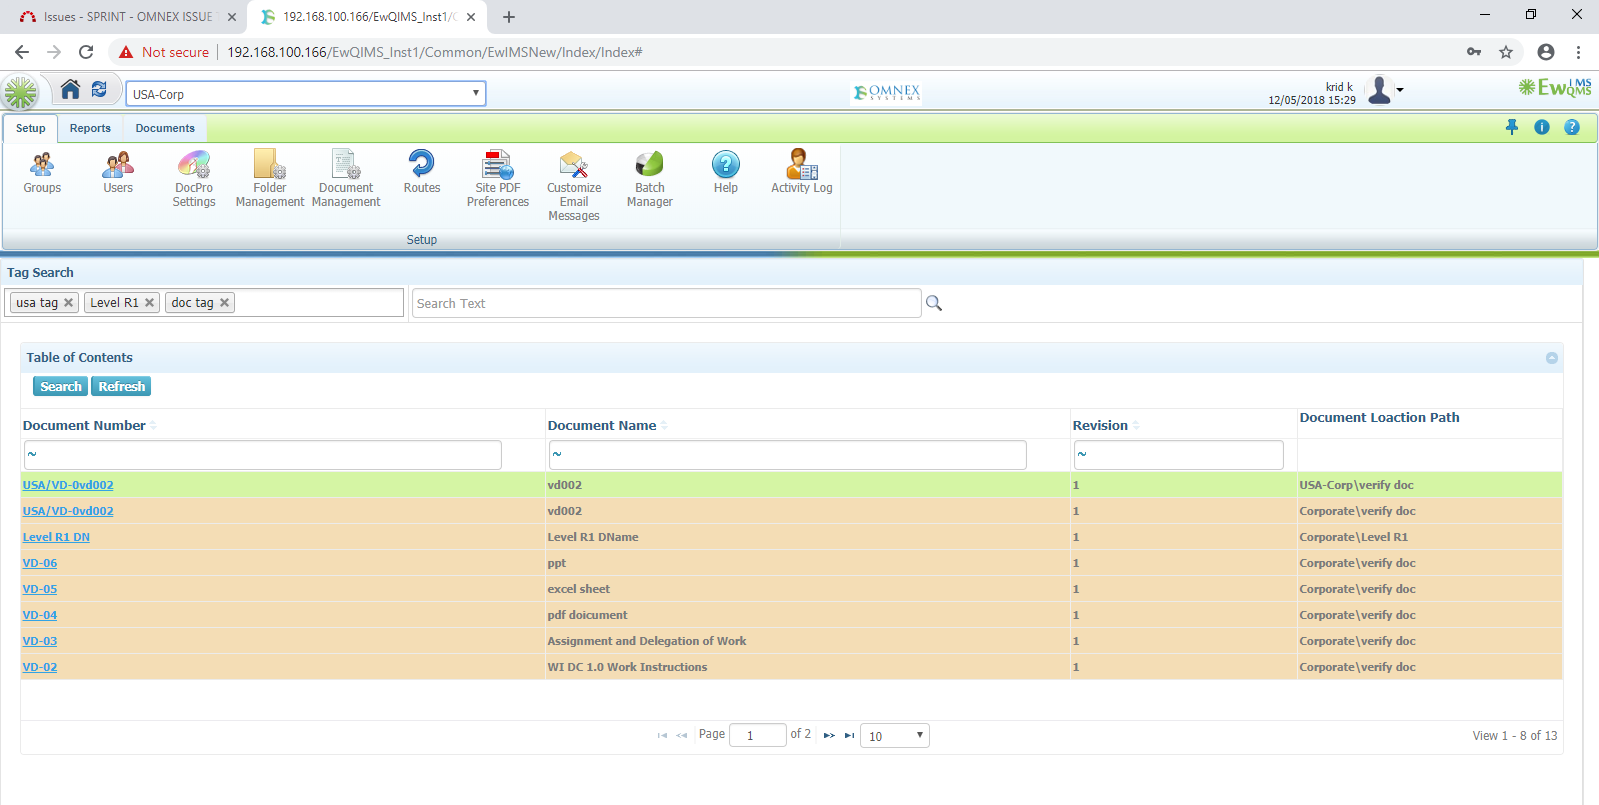Go to next page of results
The width and height of the screenshot is (1599, 805).
(x=829, y=736)
